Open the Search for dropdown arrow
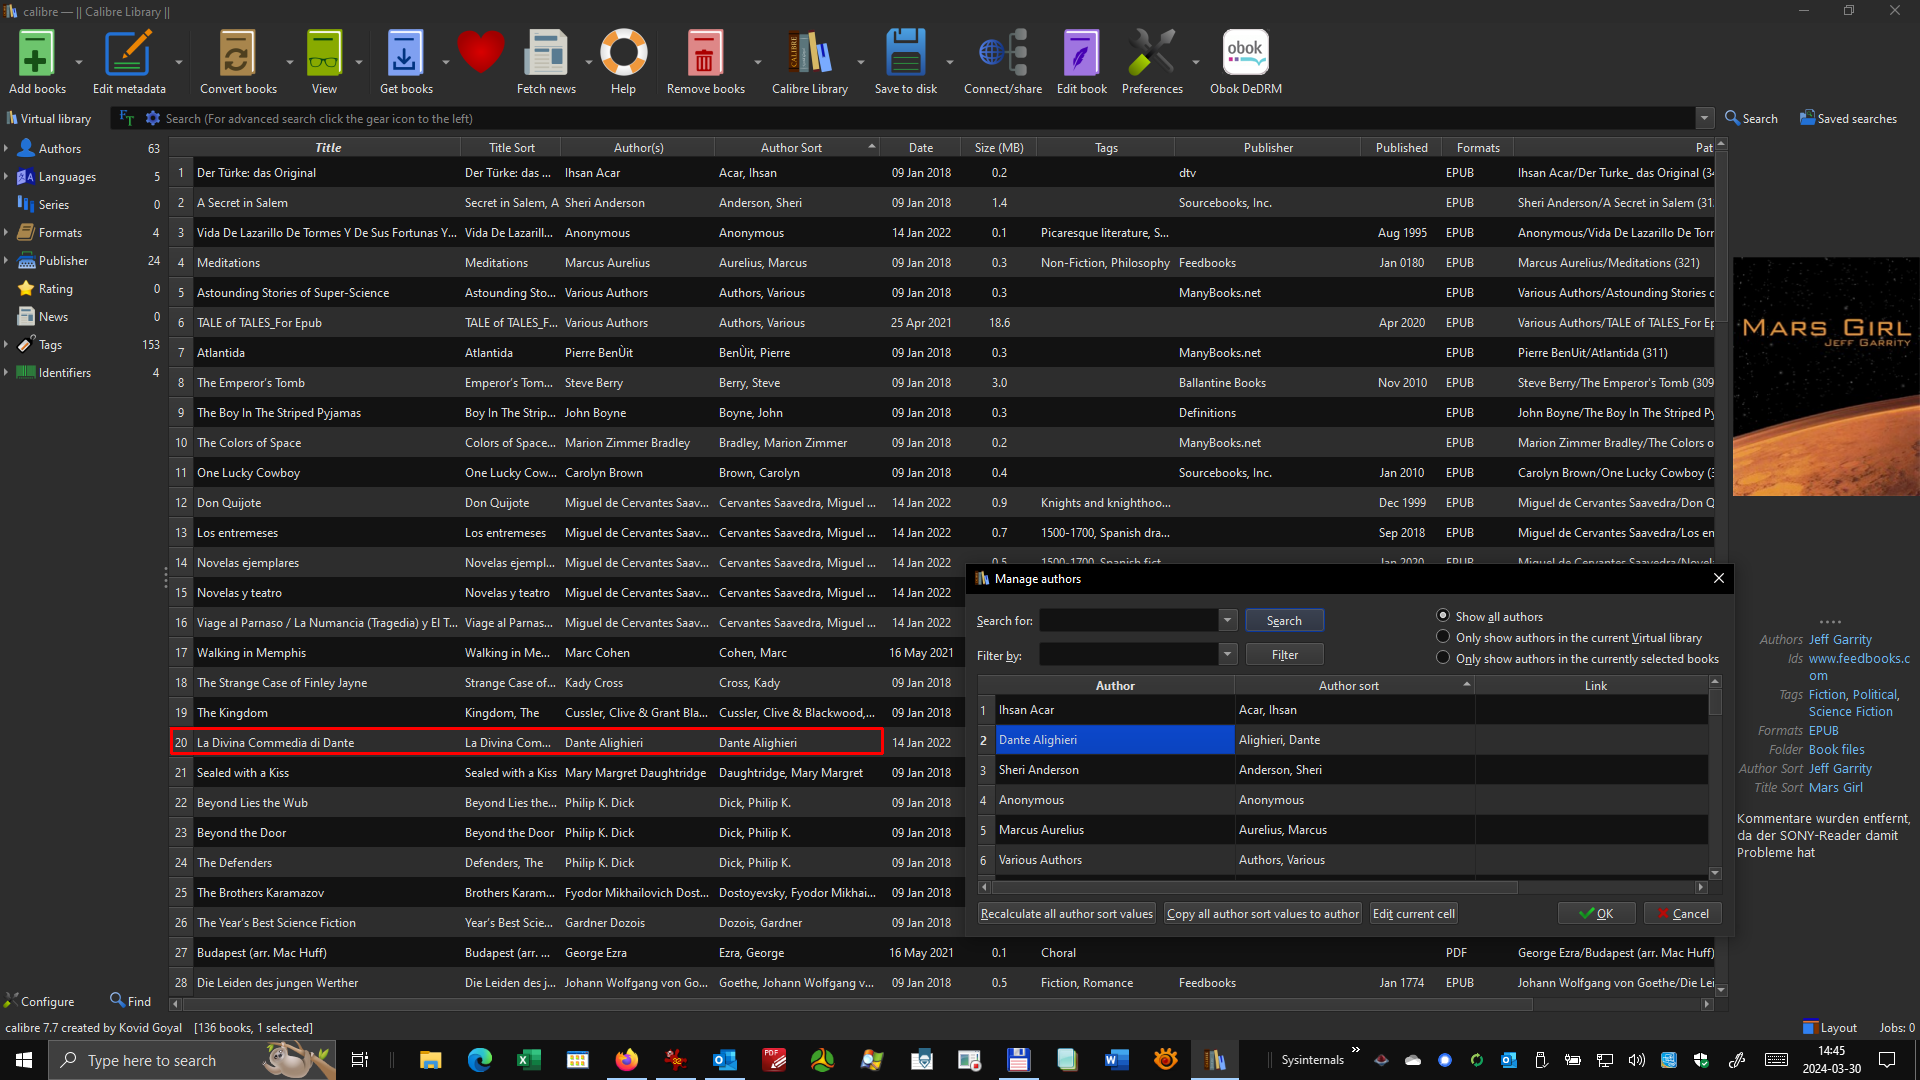 click(x=1227, y=621)
